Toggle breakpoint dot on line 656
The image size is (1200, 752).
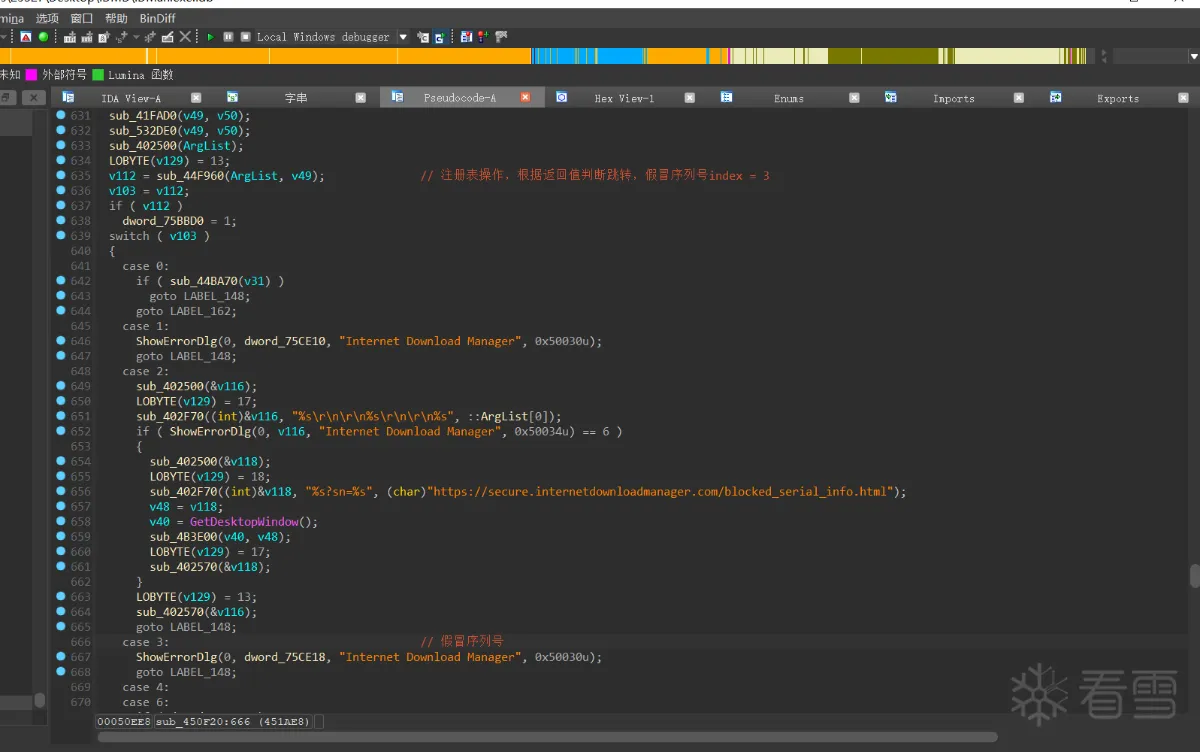point(60,491)
